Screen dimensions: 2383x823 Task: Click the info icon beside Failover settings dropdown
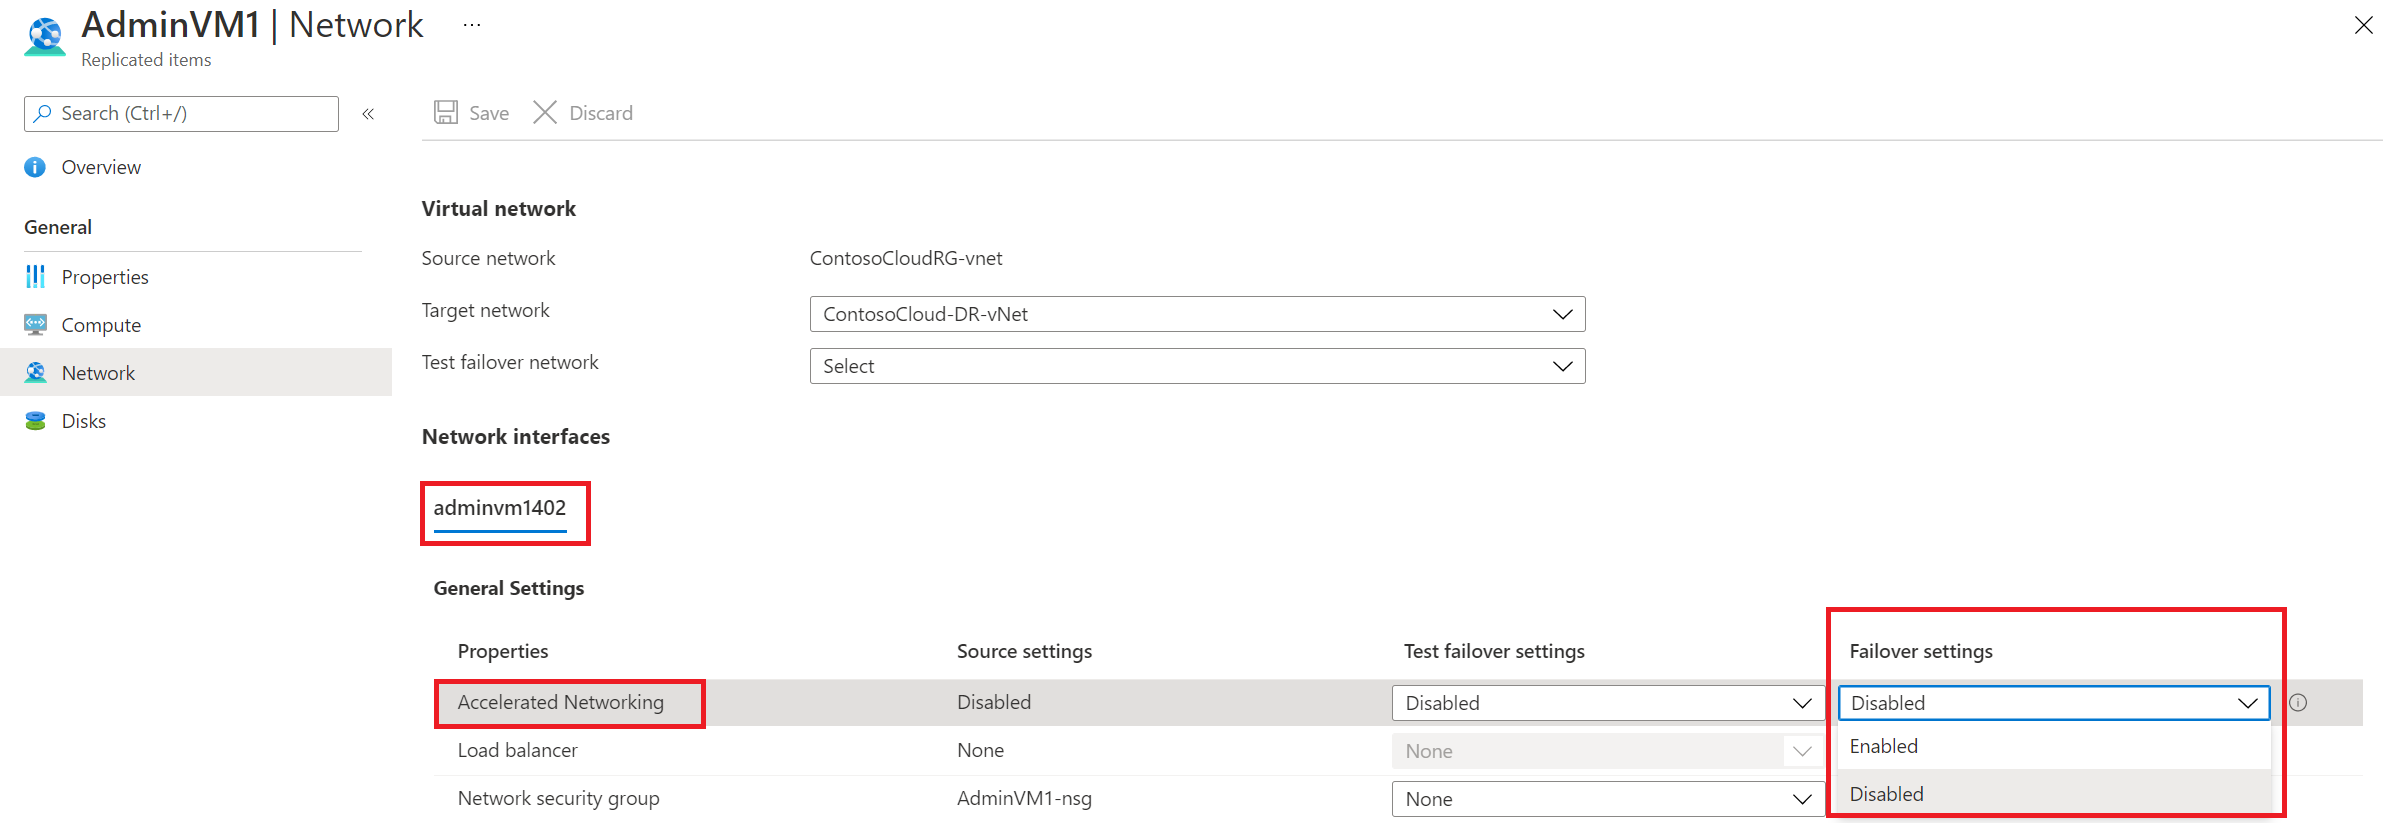(x=2299, y=703)
